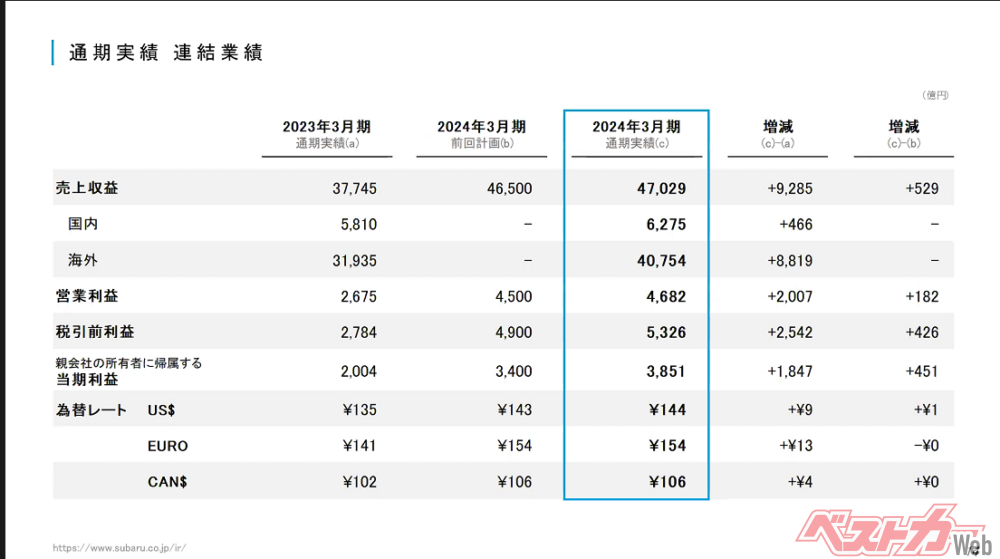This screenshot has width=1000, height=559.
Task: Select the 2024年3月期 前回計画(b) column header
Action: pyautogui.click(x=481, y=135)
